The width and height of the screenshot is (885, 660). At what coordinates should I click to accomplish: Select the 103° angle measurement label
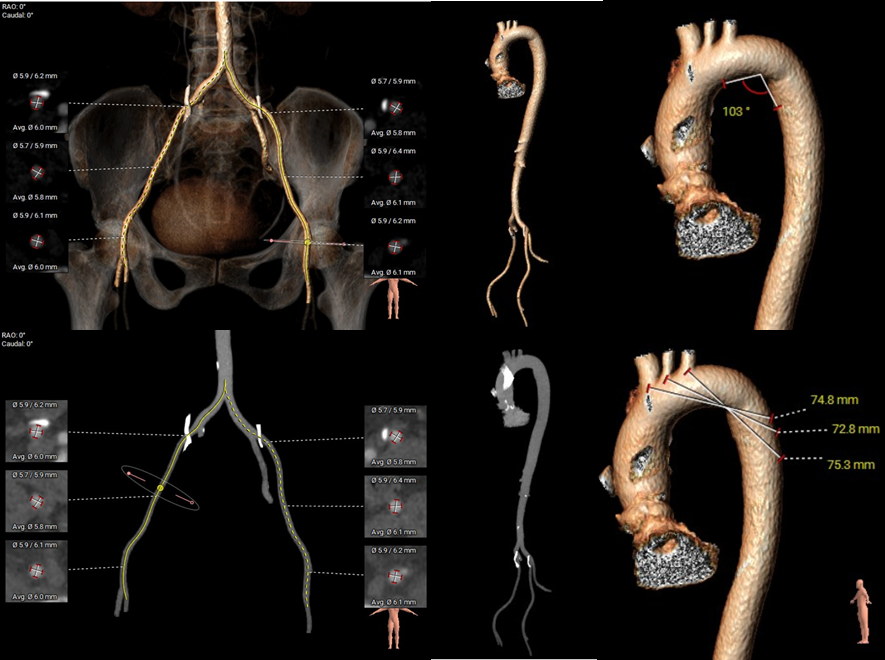tap(735, 111)
